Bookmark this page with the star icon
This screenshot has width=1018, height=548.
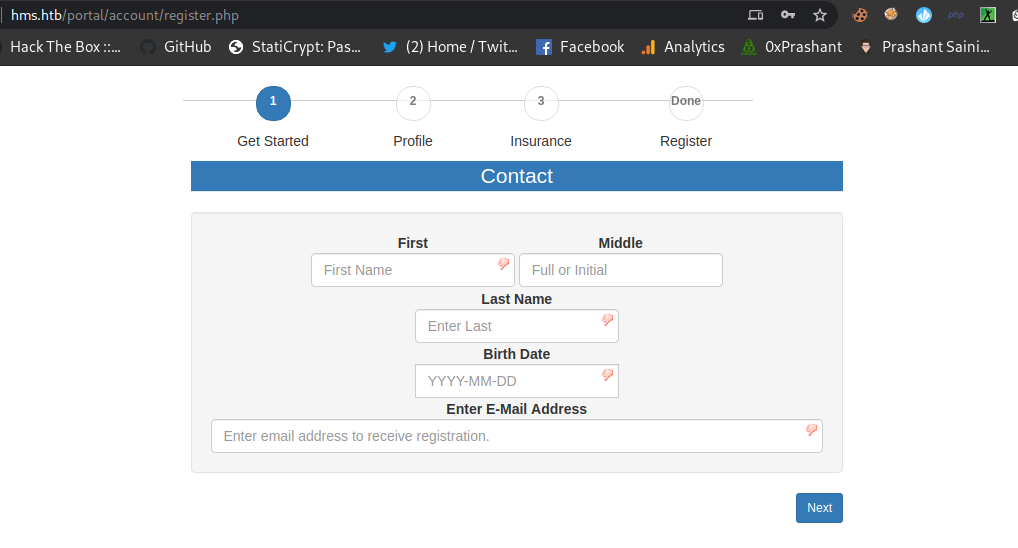820,15
